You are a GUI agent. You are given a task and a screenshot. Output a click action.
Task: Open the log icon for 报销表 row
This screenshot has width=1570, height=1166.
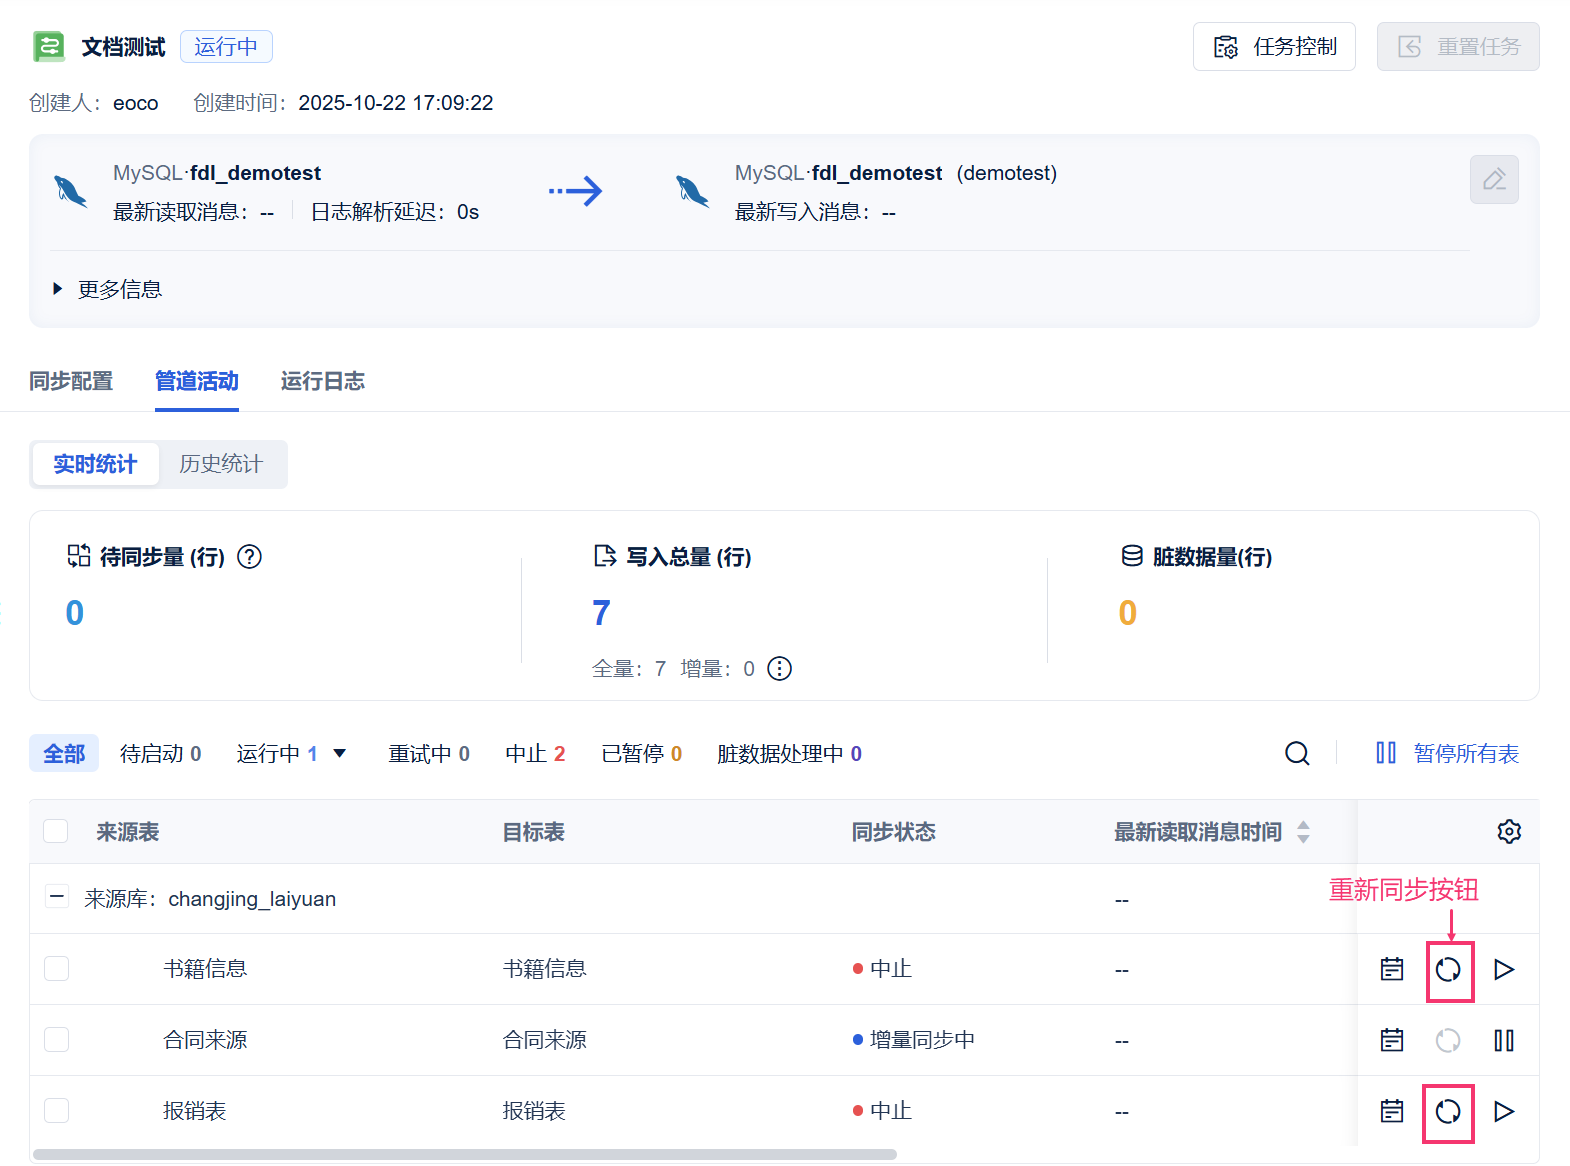(1392, 1111)
